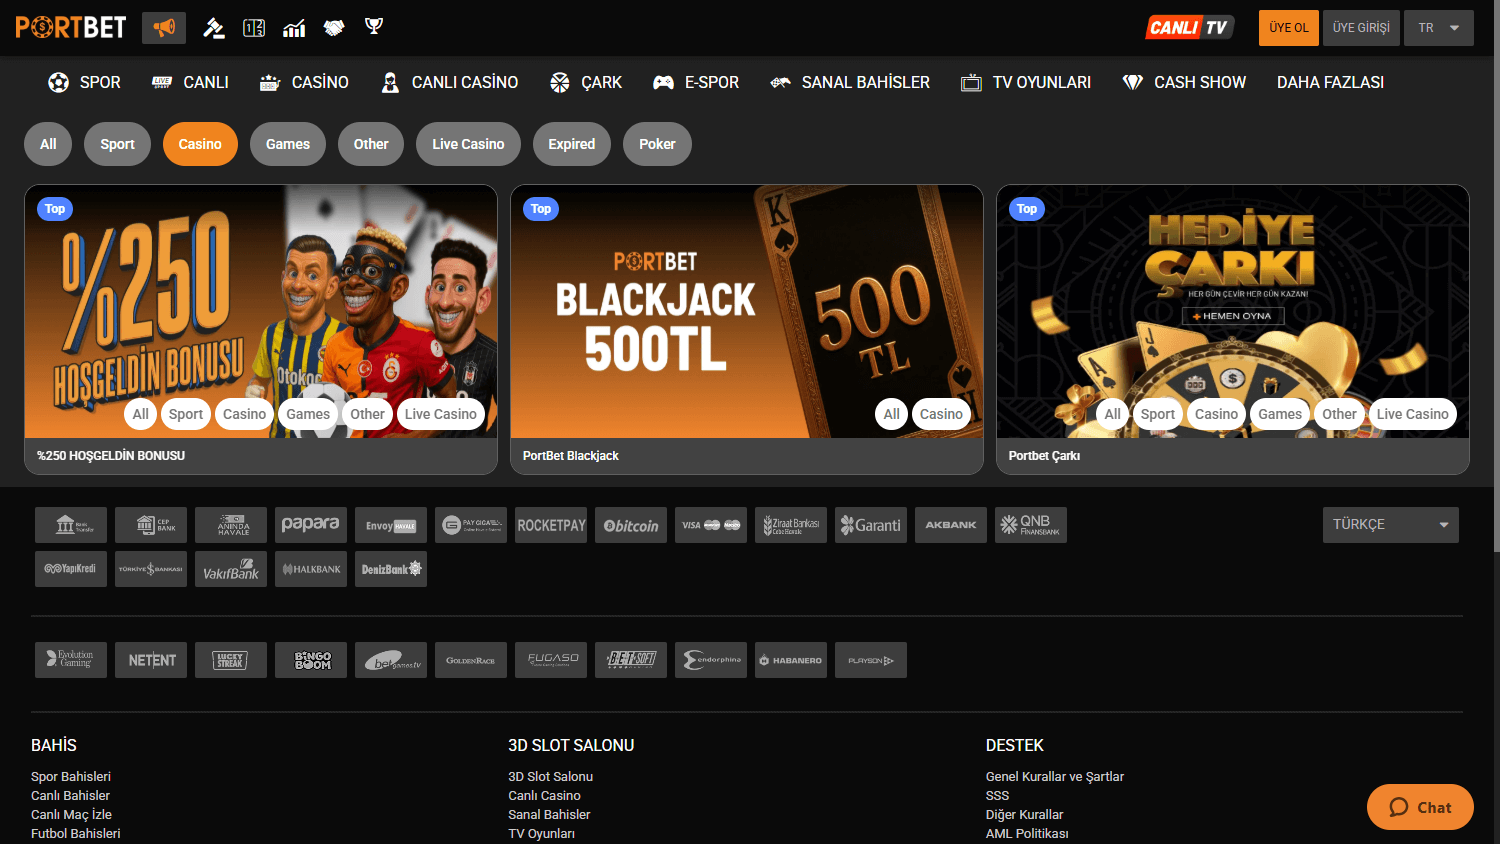The width and height of the screenshot is (1500, 844).
Task: Enable the Expired promotions filter
Action: click(x=571, y=144)
